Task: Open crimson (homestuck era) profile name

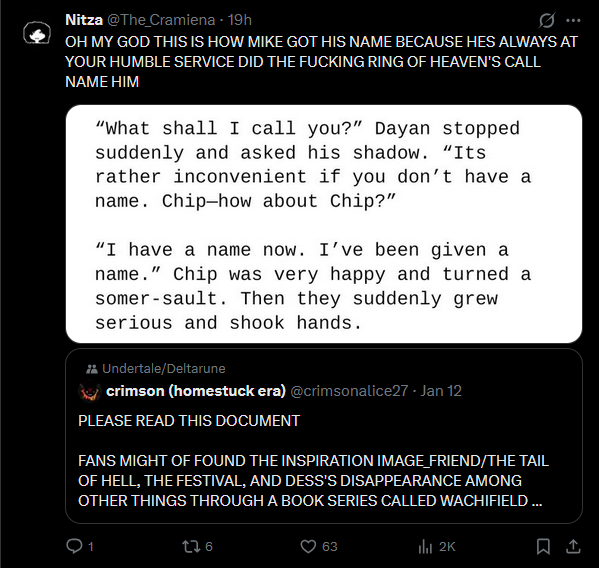Action: pos(196,391)
